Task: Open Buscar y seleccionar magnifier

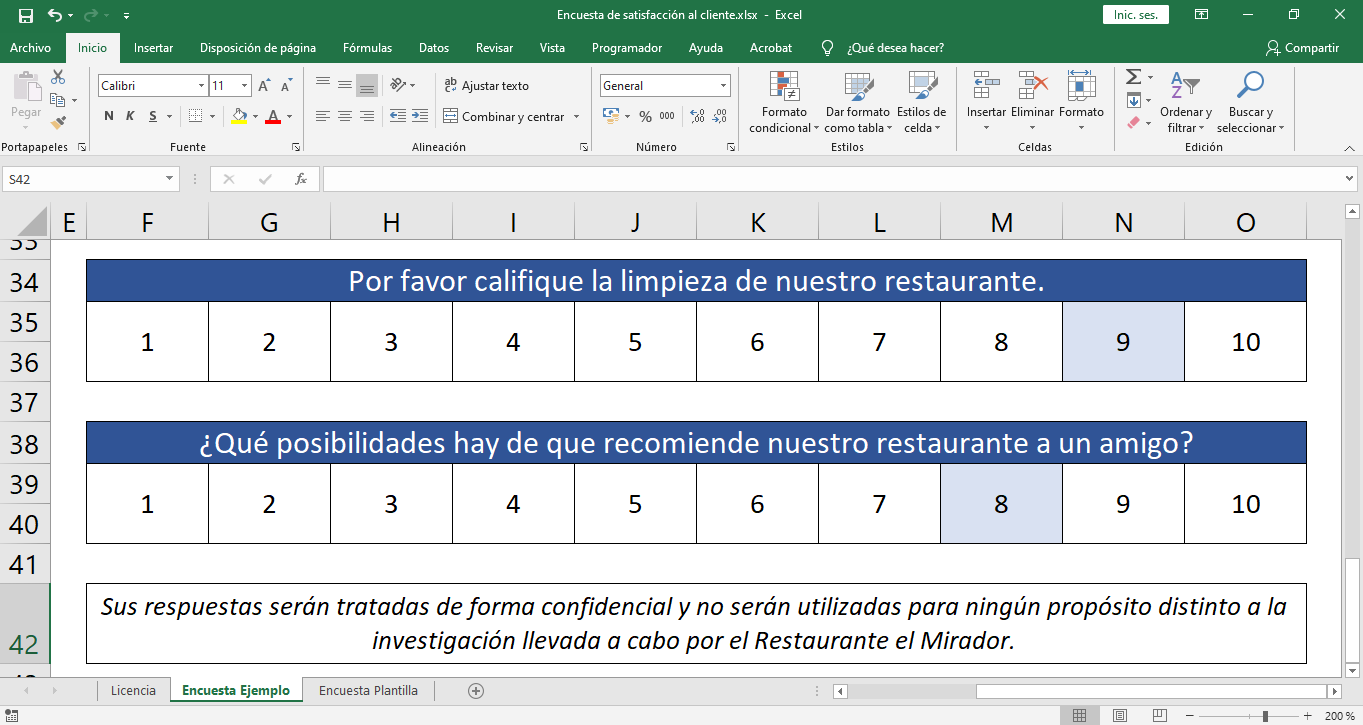Action: (x=1249, y=87)
